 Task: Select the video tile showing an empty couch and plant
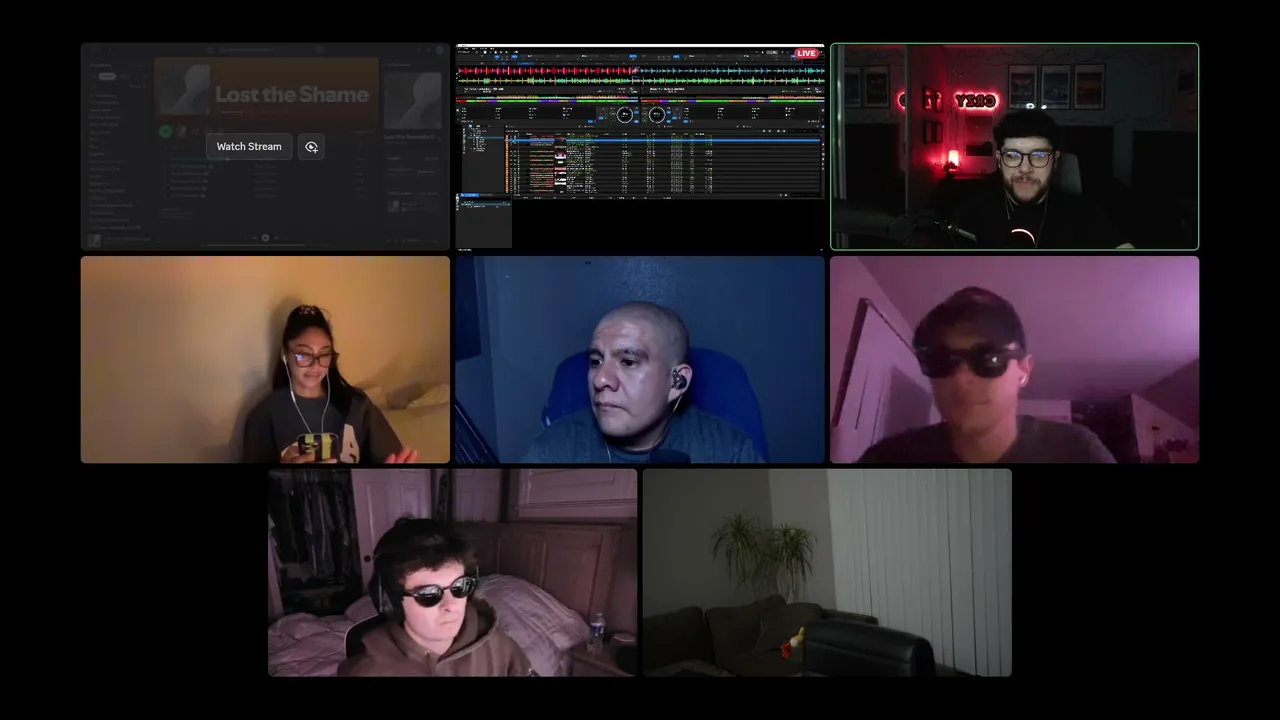[827, 573]
